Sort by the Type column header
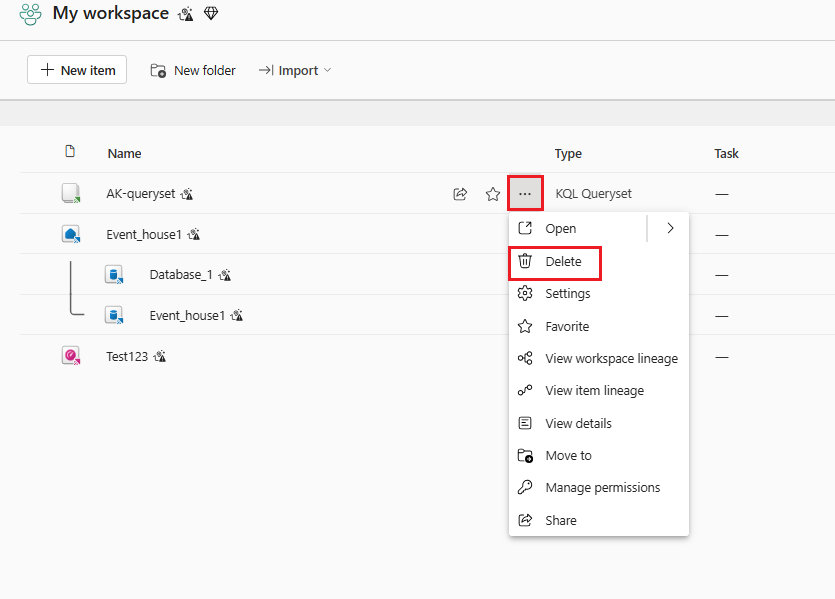This screenshot has width=835, height=599. point(568,153)
